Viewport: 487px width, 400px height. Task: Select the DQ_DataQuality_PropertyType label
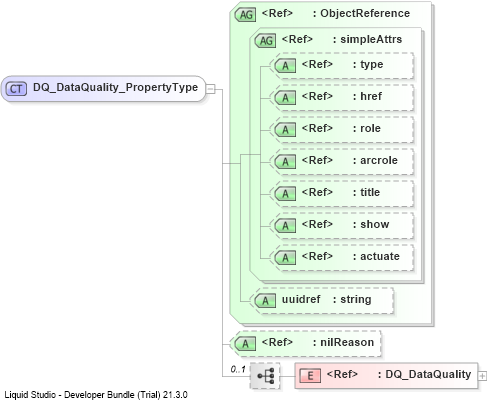115,88
